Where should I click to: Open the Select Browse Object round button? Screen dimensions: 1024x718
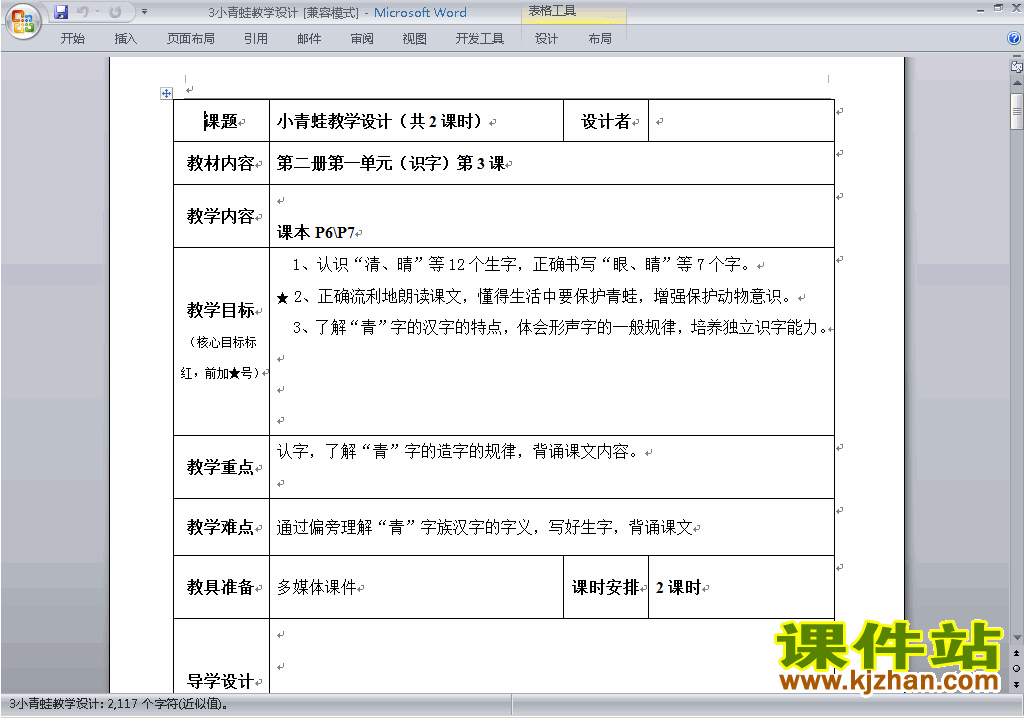(x=1016, y=668)
